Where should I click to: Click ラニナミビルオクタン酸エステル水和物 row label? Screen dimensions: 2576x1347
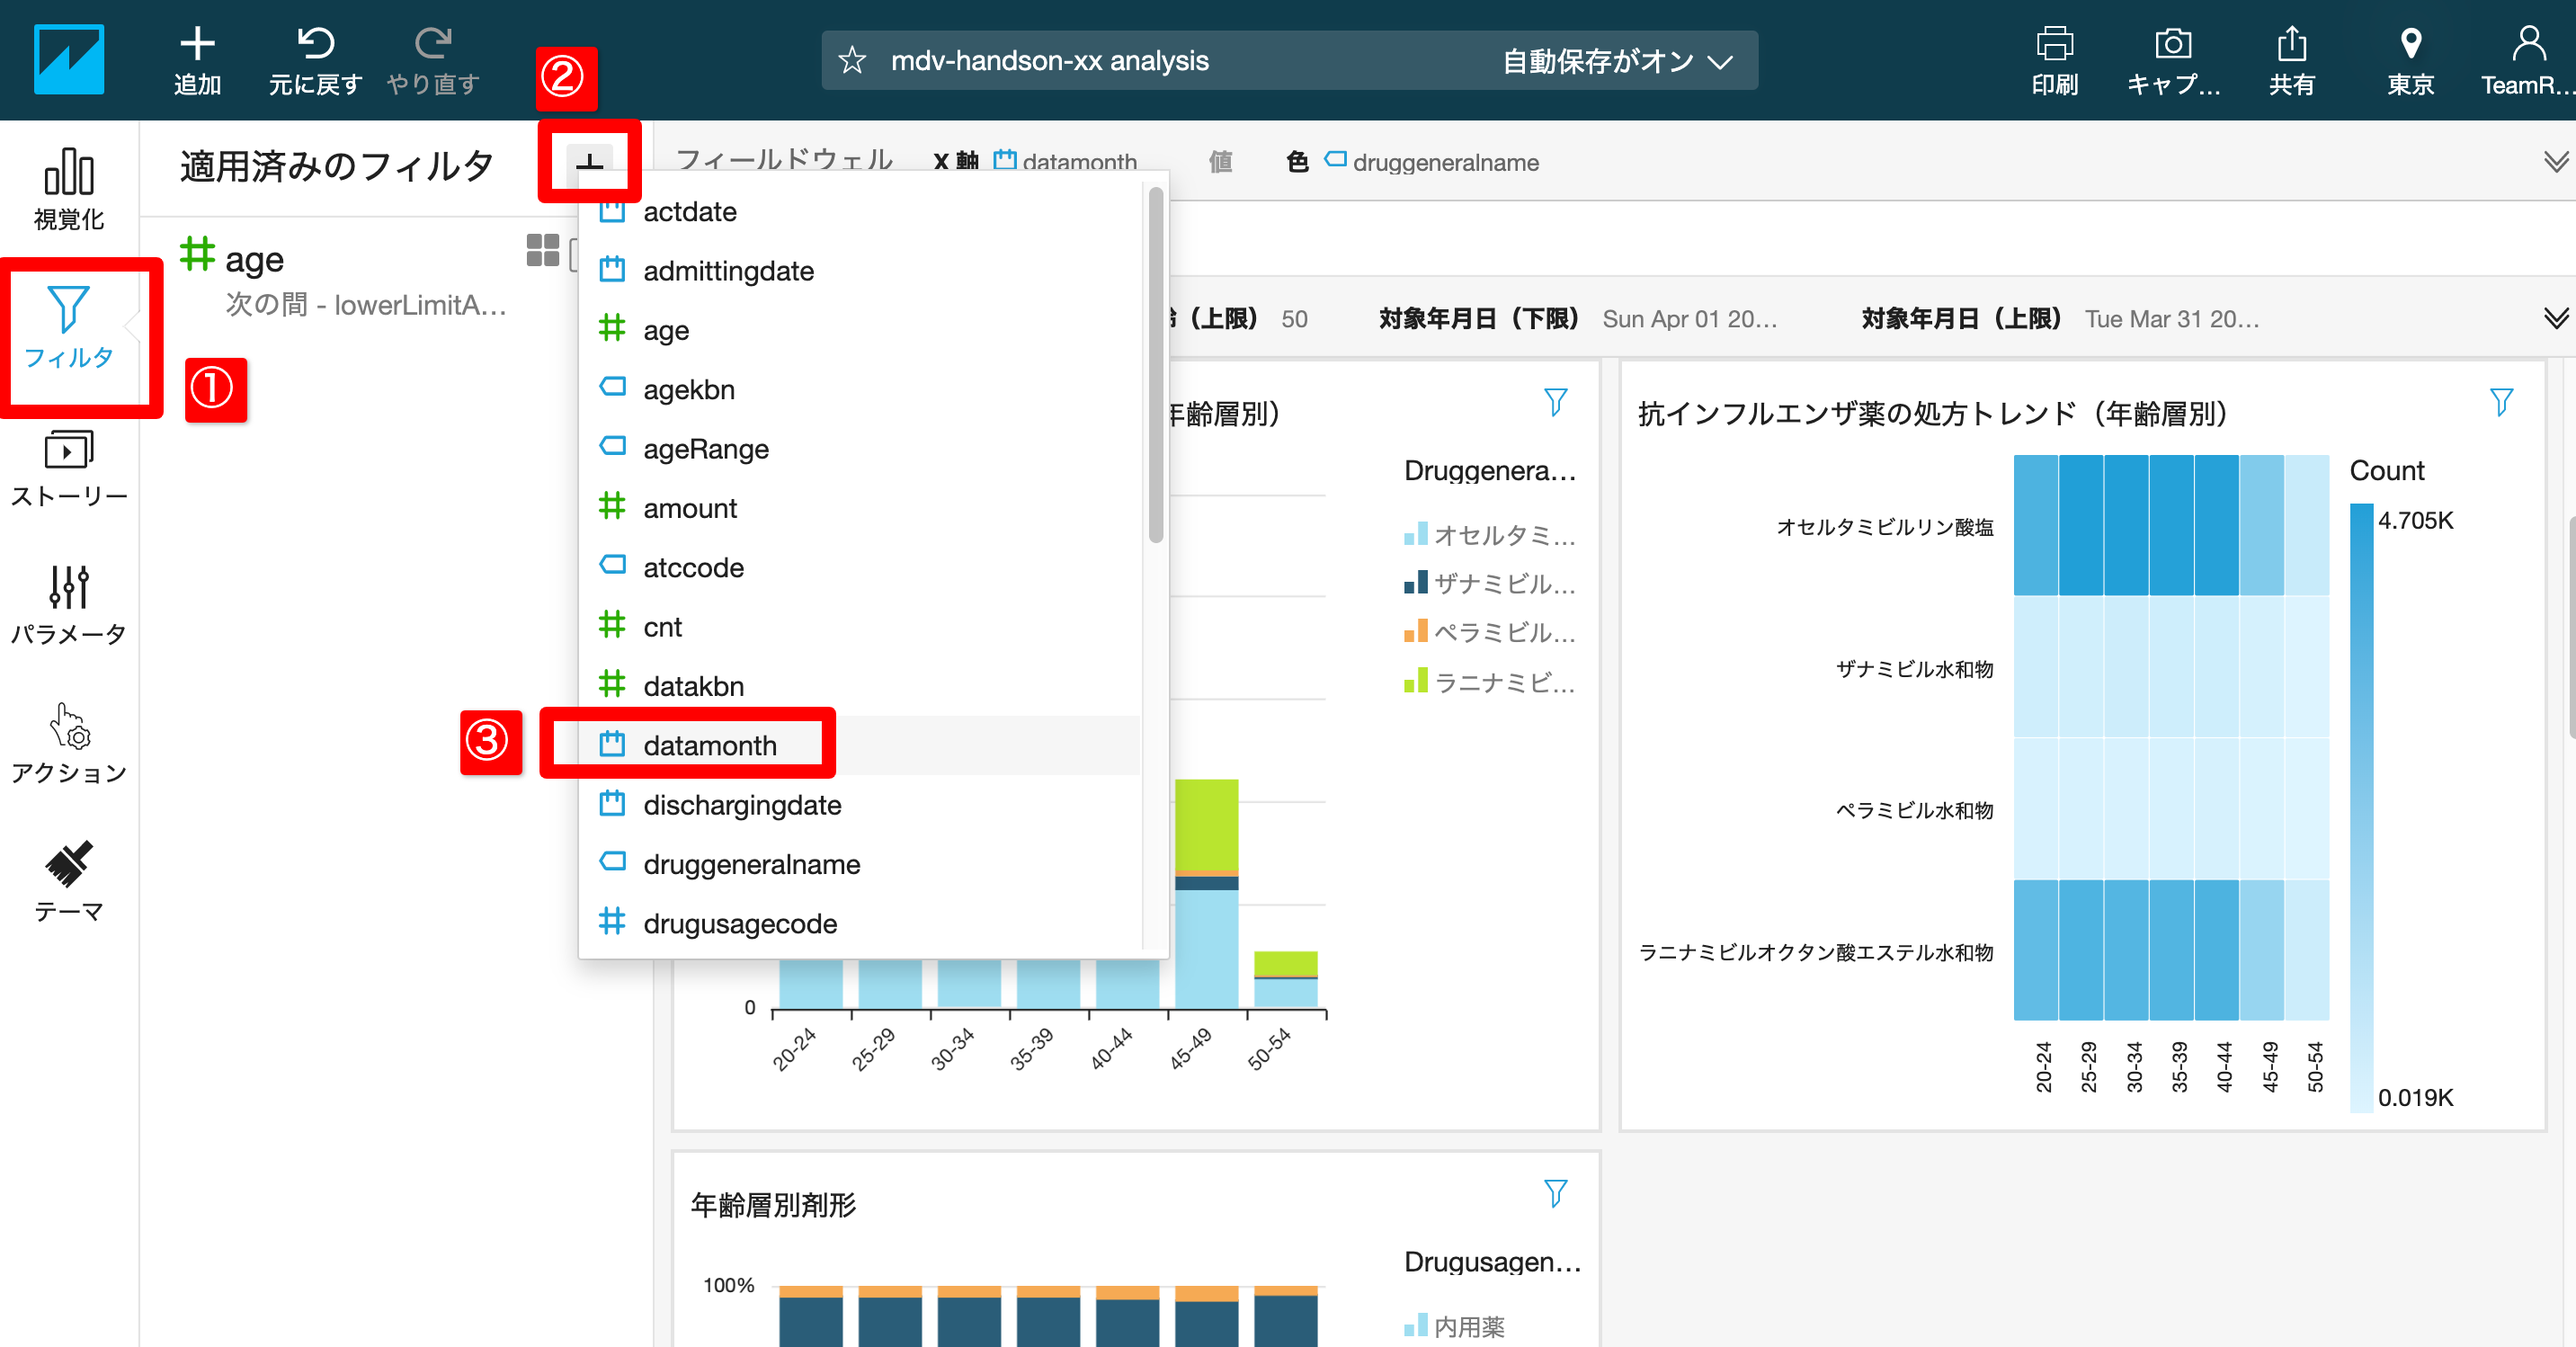(1815, 952)
